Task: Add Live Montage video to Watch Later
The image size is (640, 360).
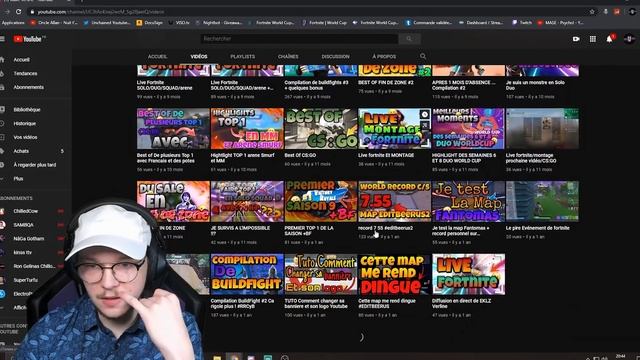Action: [424, 115]
